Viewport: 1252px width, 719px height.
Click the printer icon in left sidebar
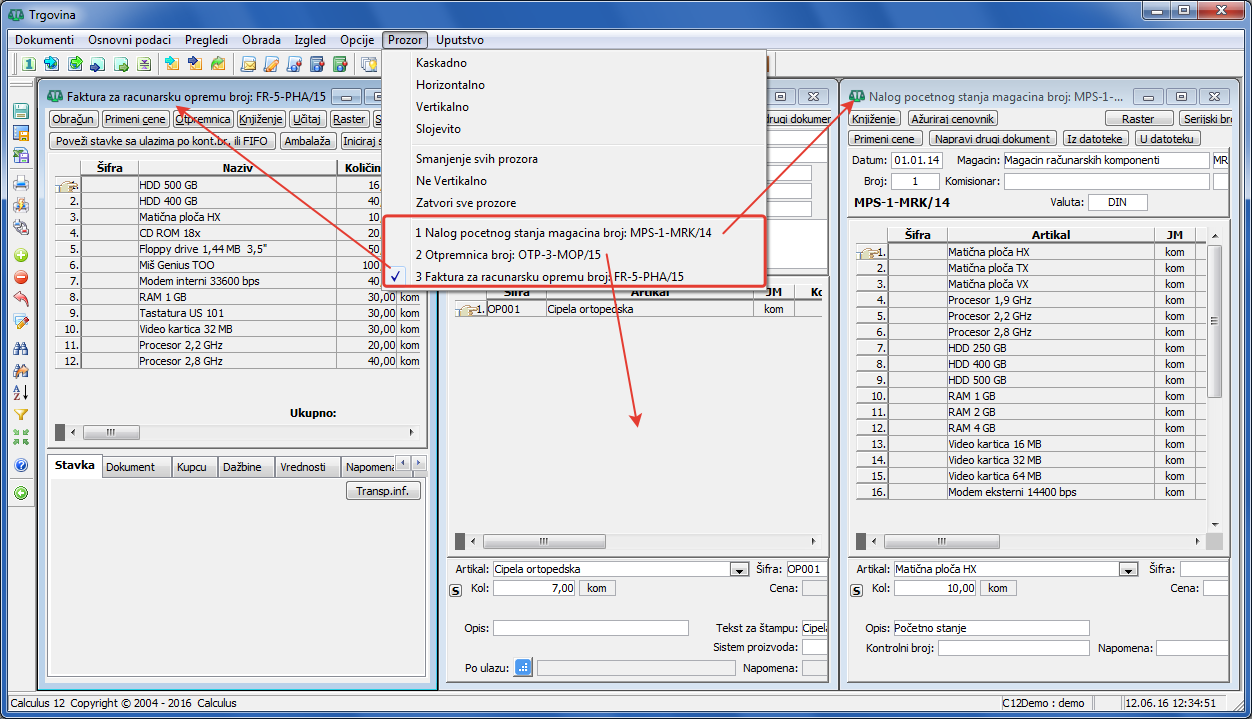(21, 183)
